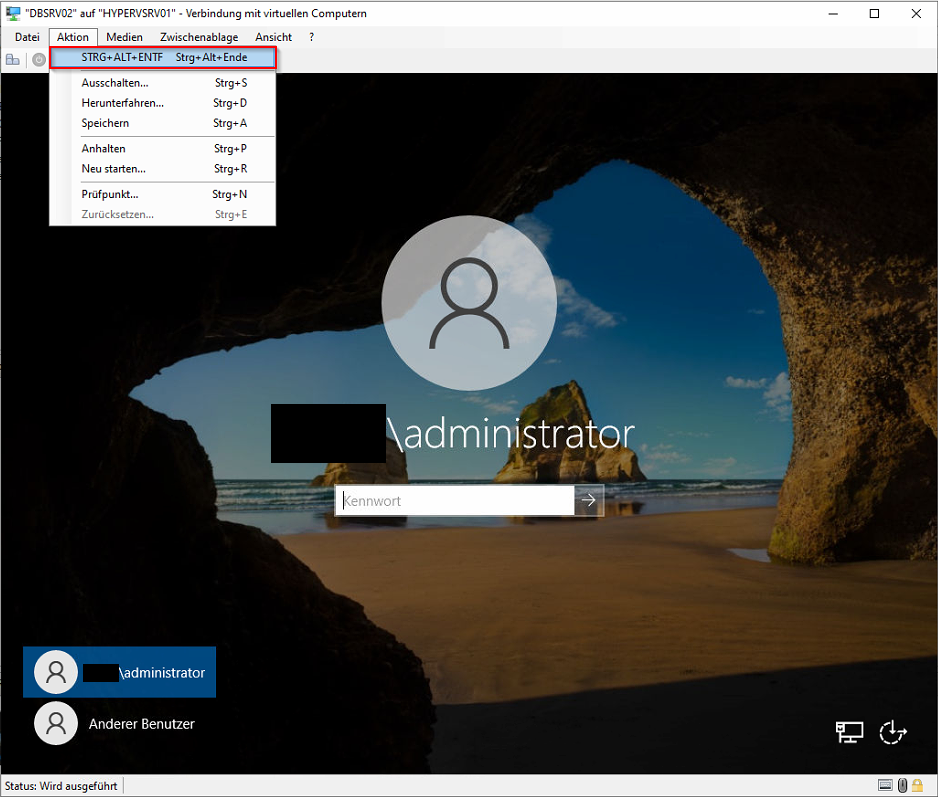Click the Anderer Benutzer avatar icon
The height and width of the screenshot is (797, 938).
[x=56, y=723]
